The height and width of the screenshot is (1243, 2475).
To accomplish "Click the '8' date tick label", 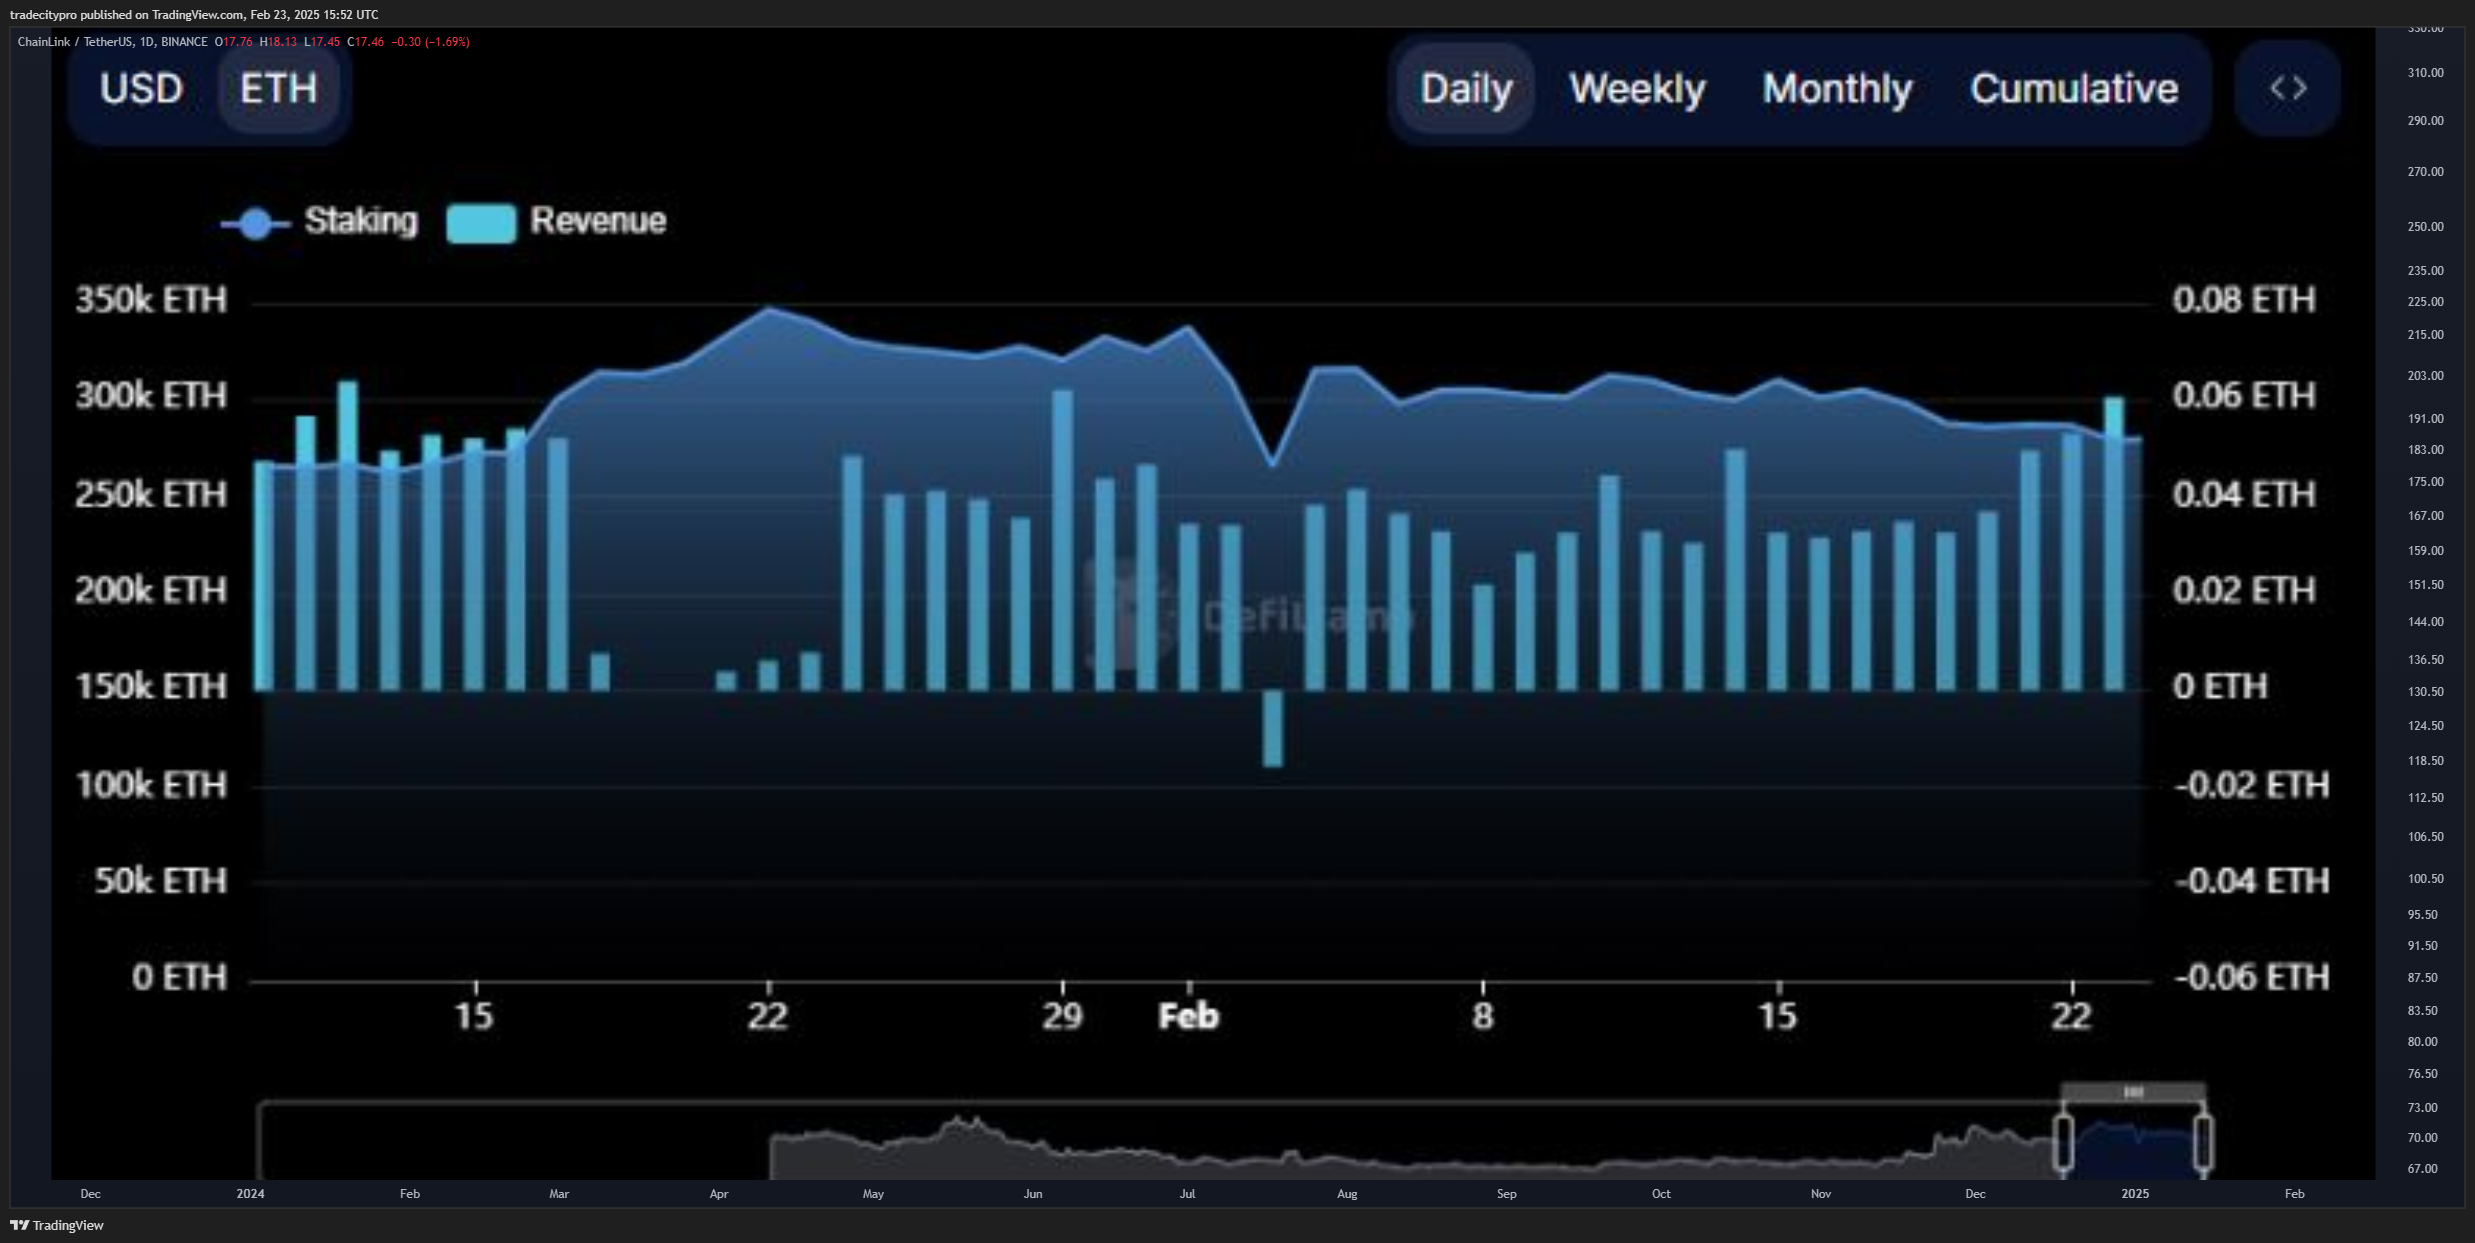I will [1482, 1016].
